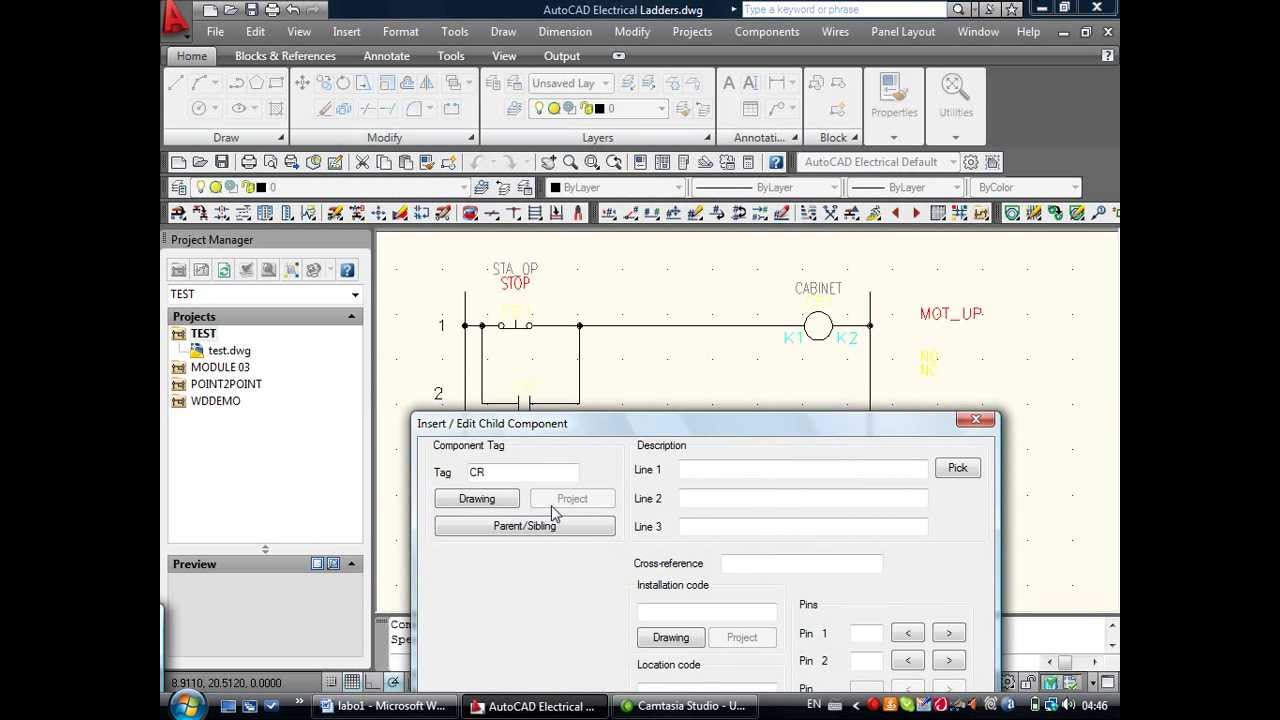Expand the Layers panel flyout arrow
Viewport: 1280px width, 720px height.
[x=707, y=138]
